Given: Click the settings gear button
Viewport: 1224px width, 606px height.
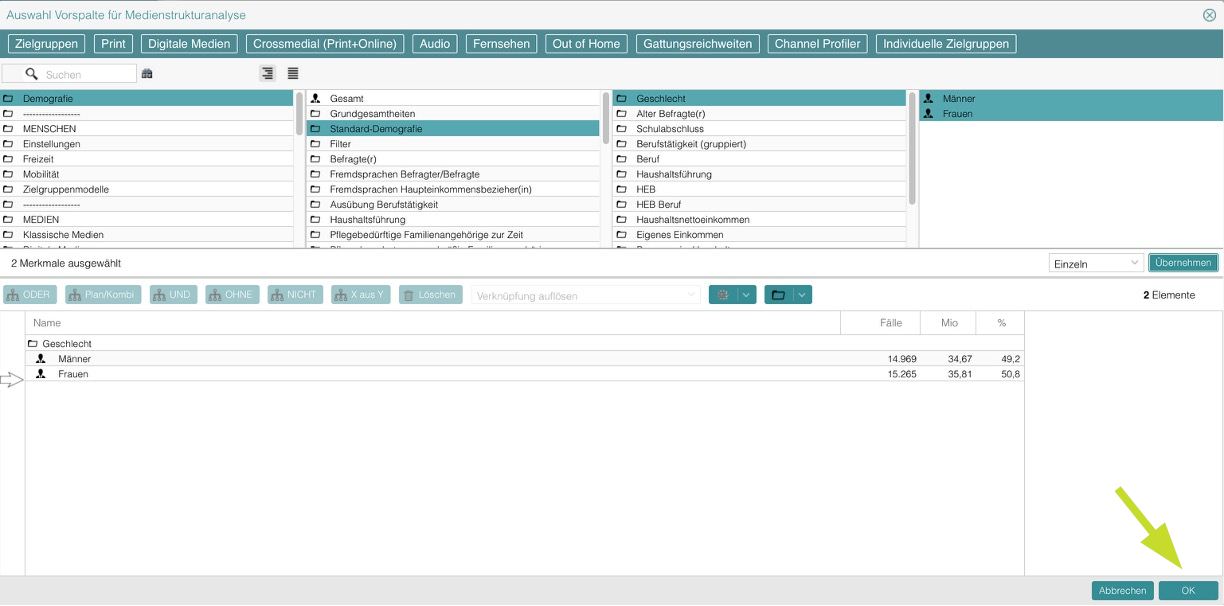Looking at the screenshot, I should [722, 295].
